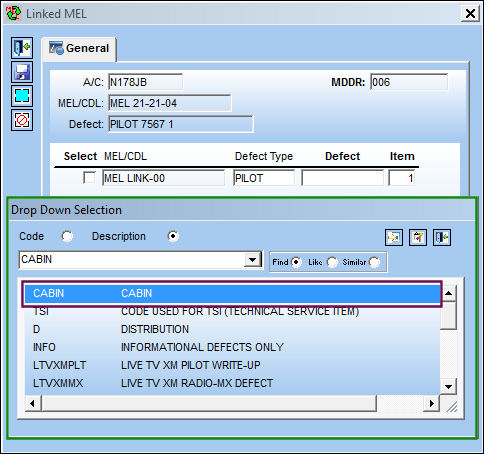Click the Defect column header in grid
Image resolution: width=484 pixels, height=454 pixels.
tap(342, 156)
